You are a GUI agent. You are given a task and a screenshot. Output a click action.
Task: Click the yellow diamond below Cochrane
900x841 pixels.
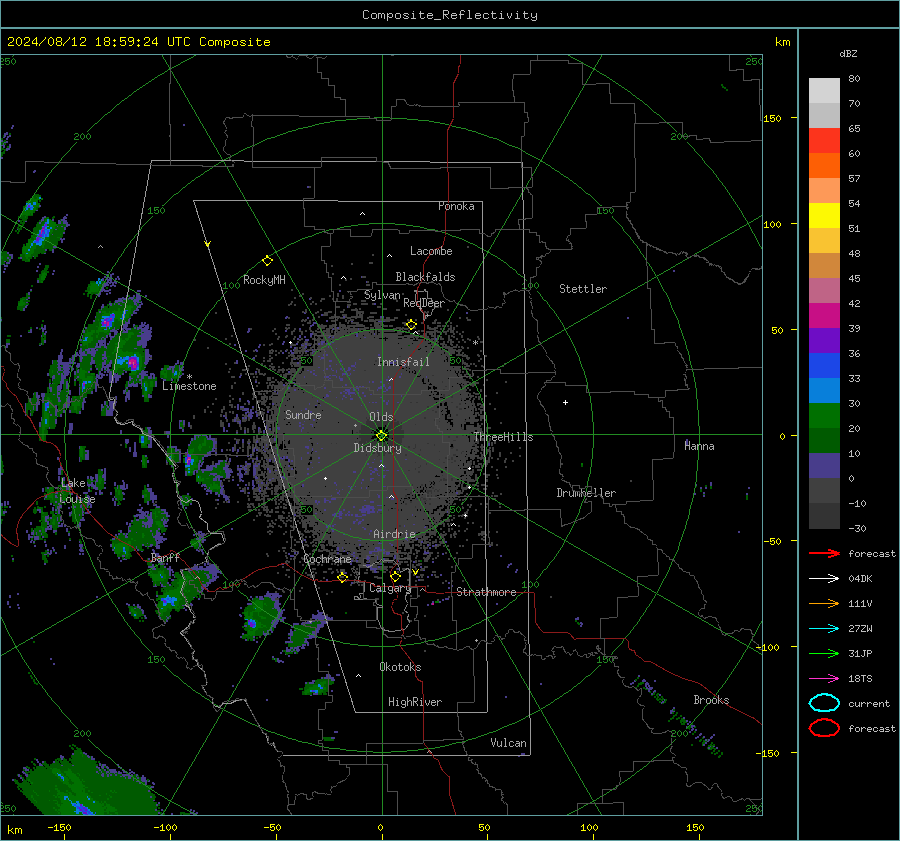point(343,577)
